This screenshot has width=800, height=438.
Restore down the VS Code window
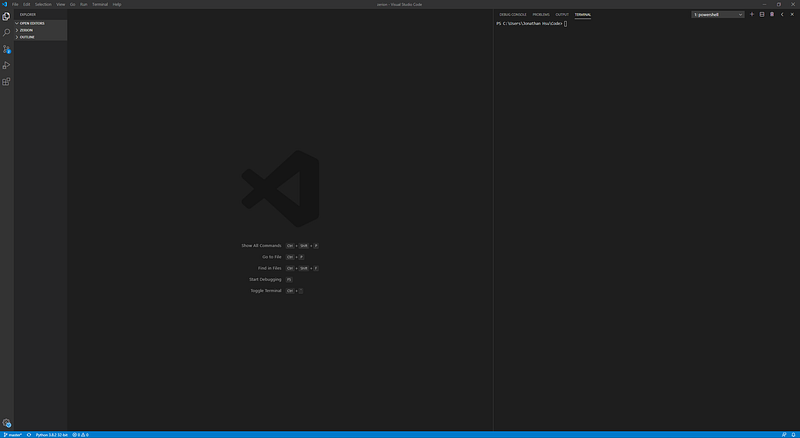(x=779, y=4)
